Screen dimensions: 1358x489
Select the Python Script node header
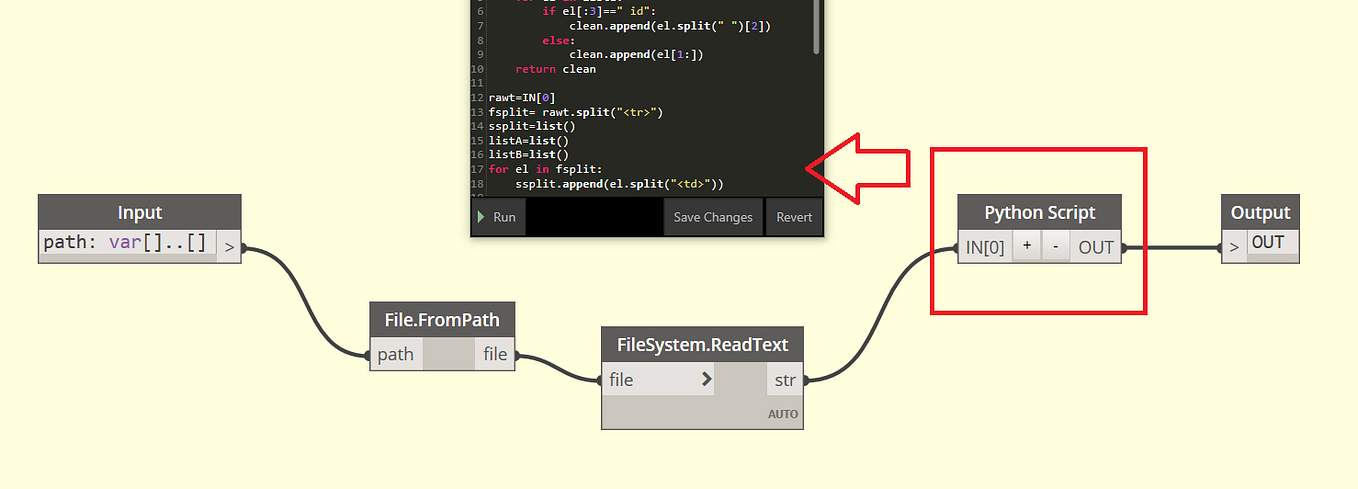click(1039, 213)
